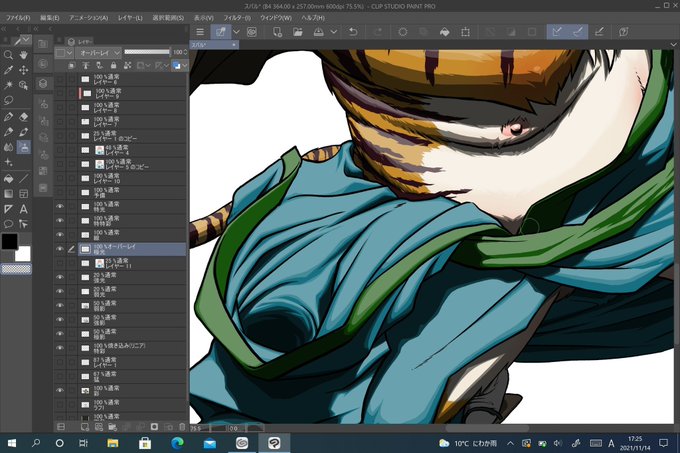Open Microsoft Edge from taskbar

pos(177,443)
